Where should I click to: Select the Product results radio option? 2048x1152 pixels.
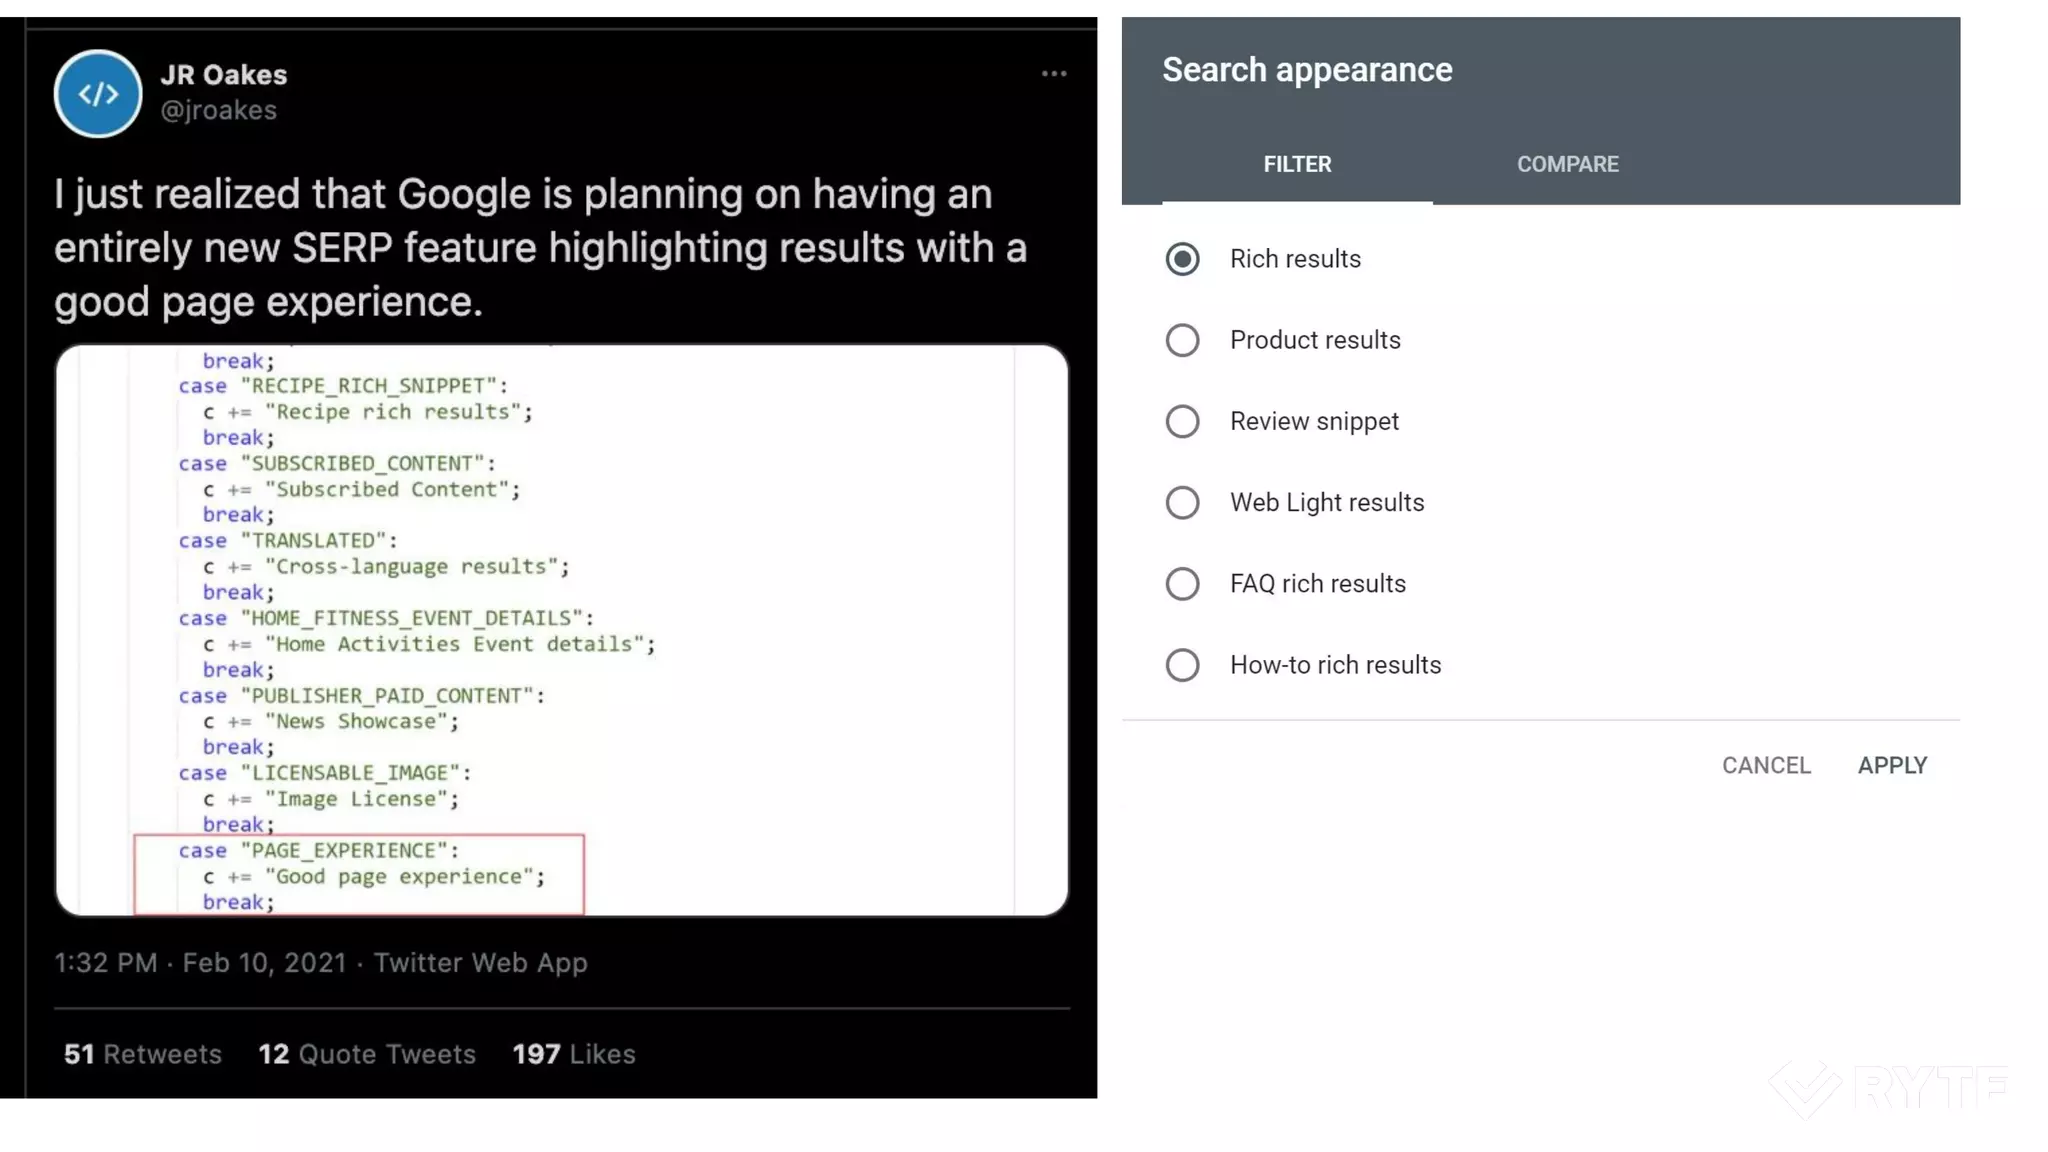1182,340
